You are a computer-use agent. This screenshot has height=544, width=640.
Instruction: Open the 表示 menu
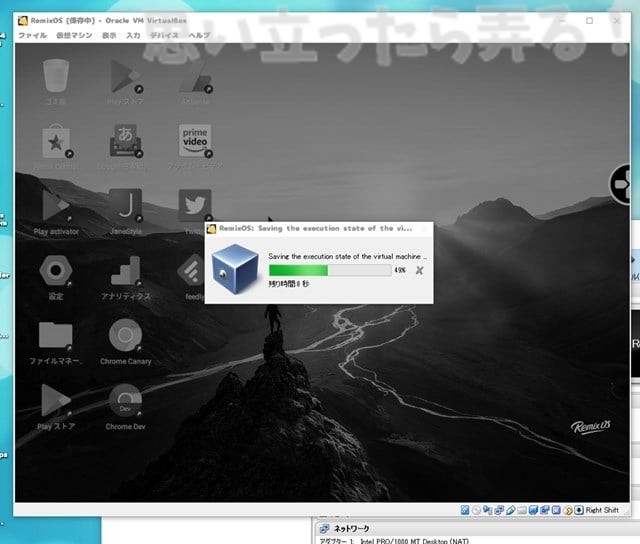pyautogui.click(x=109, y=36)
